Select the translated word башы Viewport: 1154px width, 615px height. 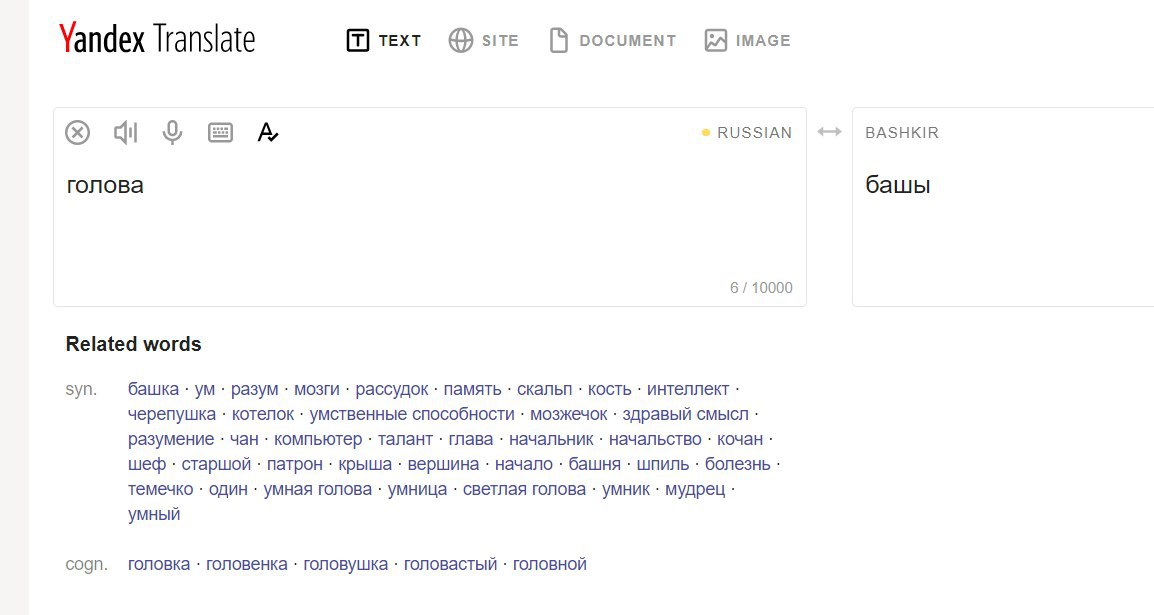[898, 185]
